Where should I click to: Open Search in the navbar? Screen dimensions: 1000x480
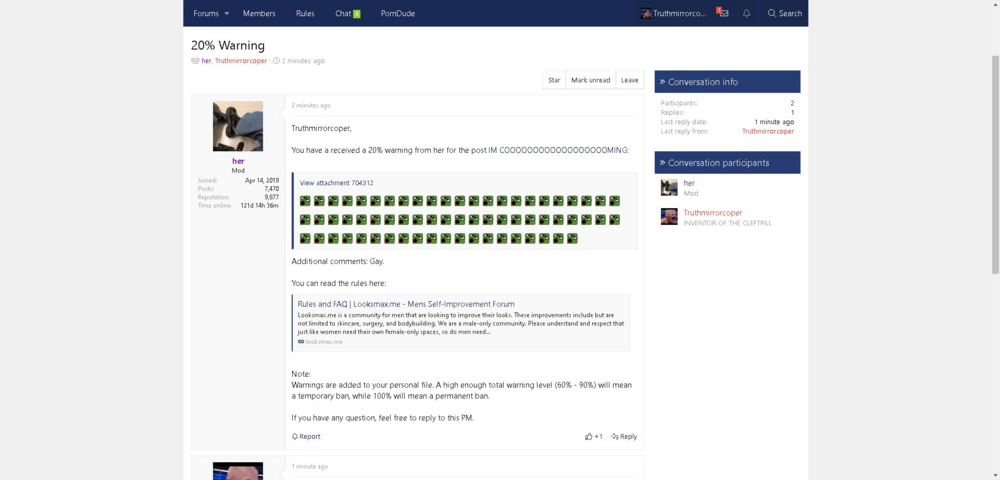784,13
